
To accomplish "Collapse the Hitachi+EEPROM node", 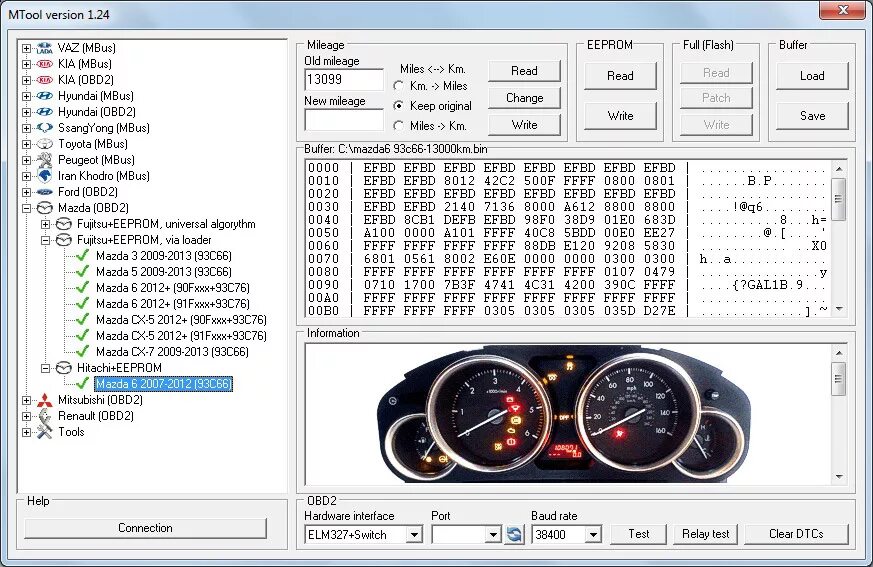I will click(46, 368).
